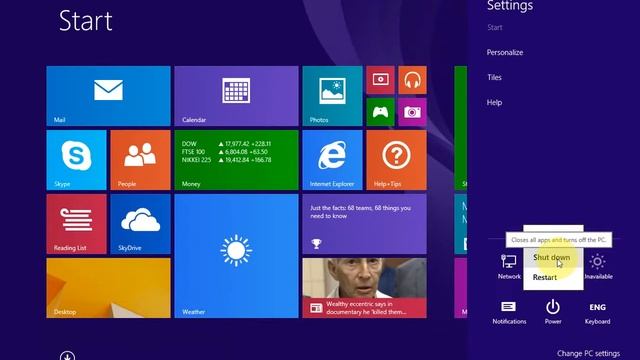
Task: Open the Sports tile with trophy icon
Action: coord(364,224)
